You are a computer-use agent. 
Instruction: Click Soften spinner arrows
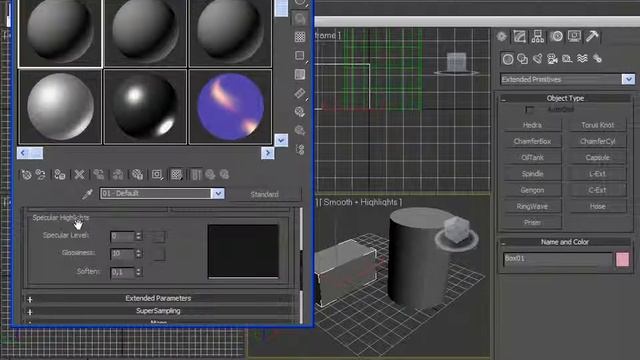139,272
